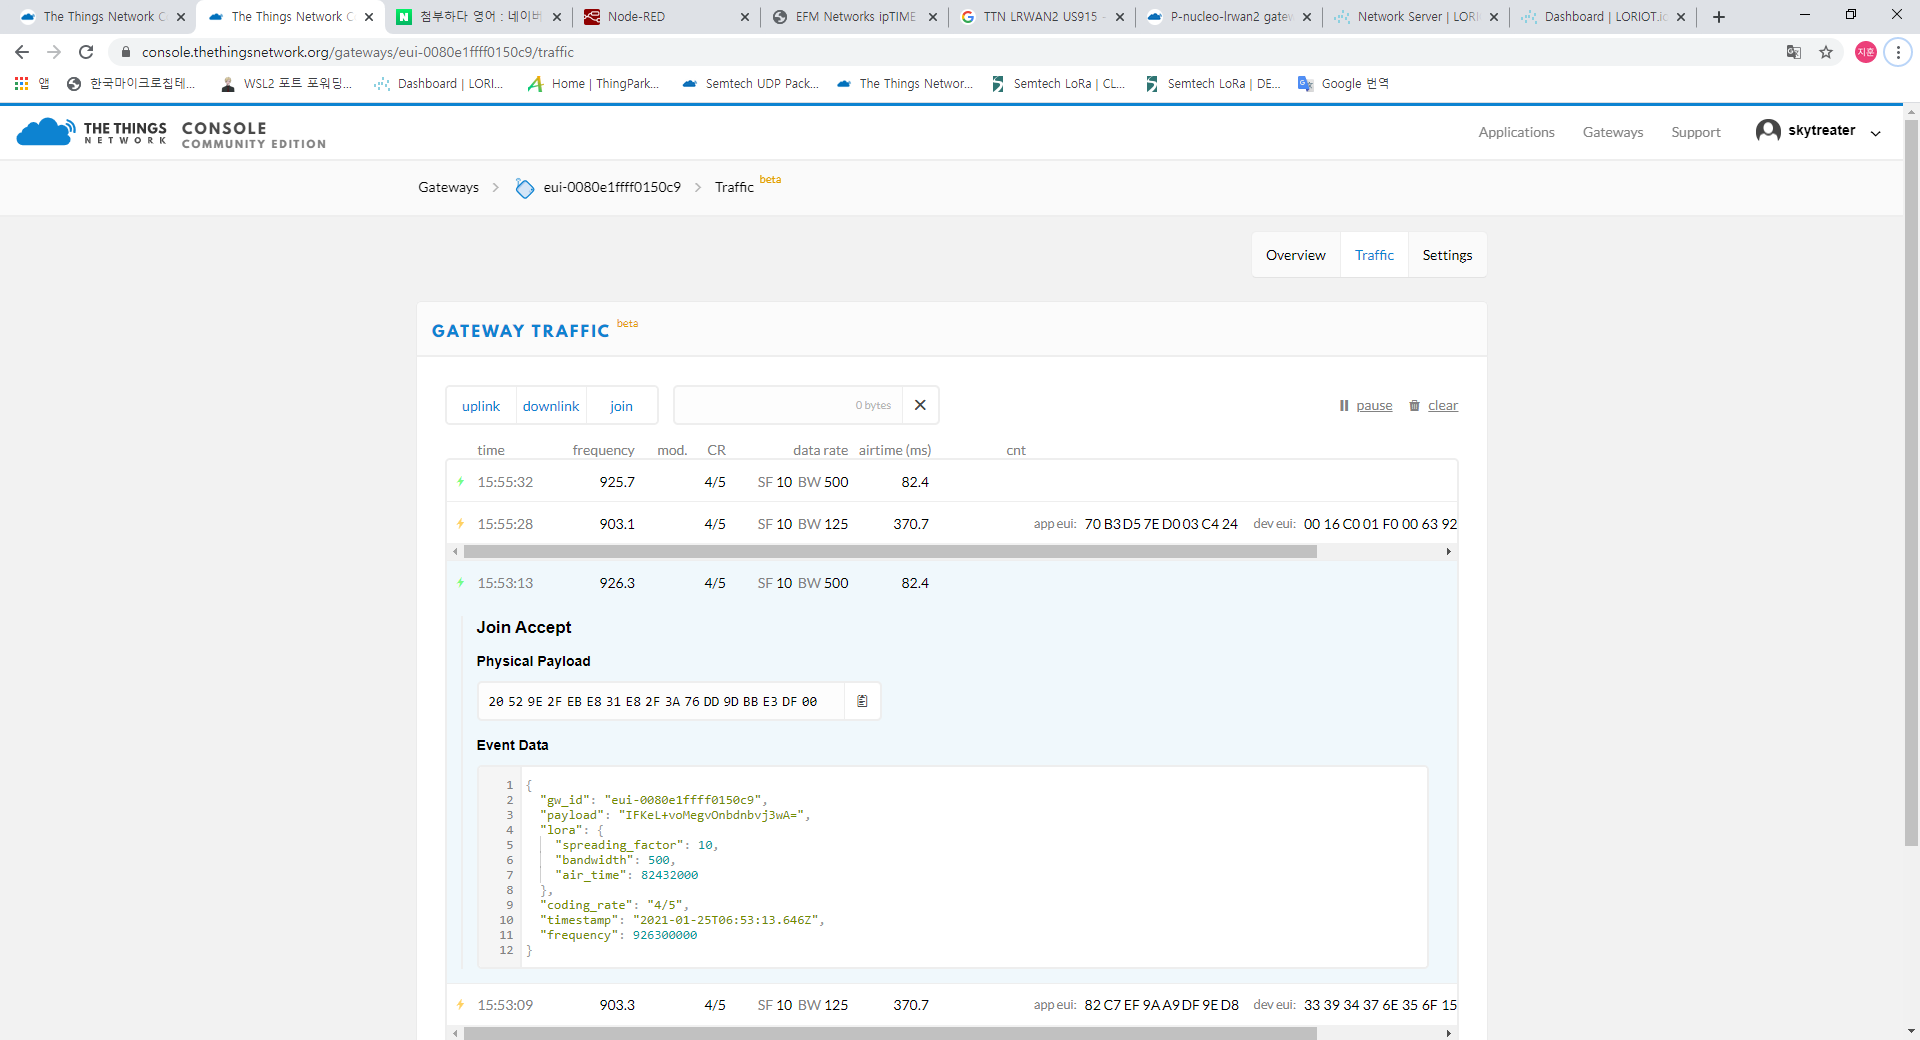Image resolution: width=1920 pixels, height=1040 pixels.
Task: Toggle the uplink traffic filter
Action: (x=481, y=406)
